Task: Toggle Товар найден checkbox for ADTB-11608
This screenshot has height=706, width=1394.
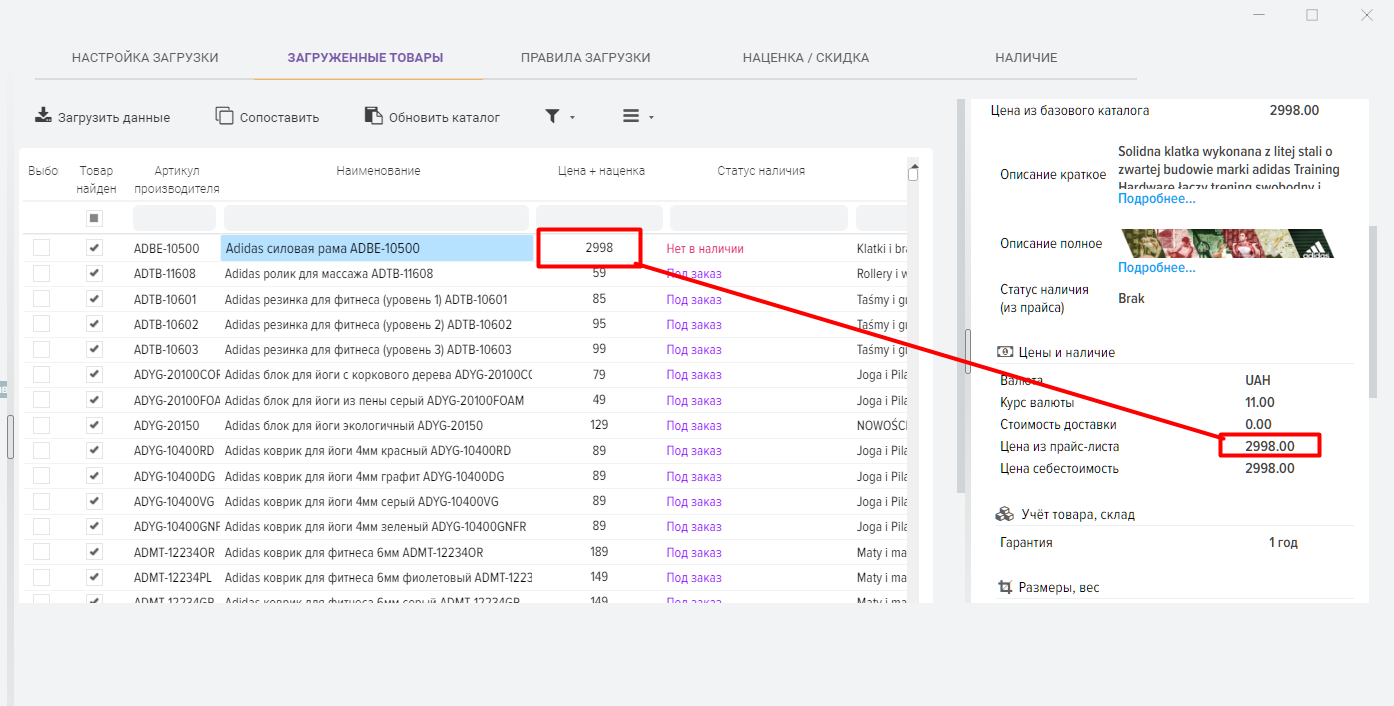Action: (x=94, y=273)
